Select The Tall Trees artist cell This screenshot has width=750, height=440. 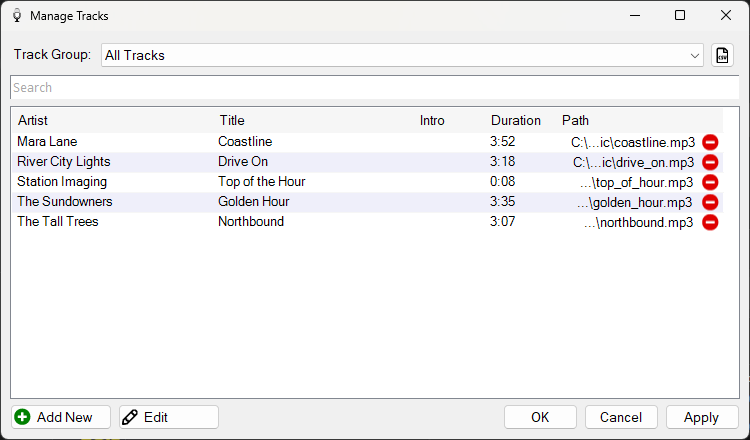(58, 221)
